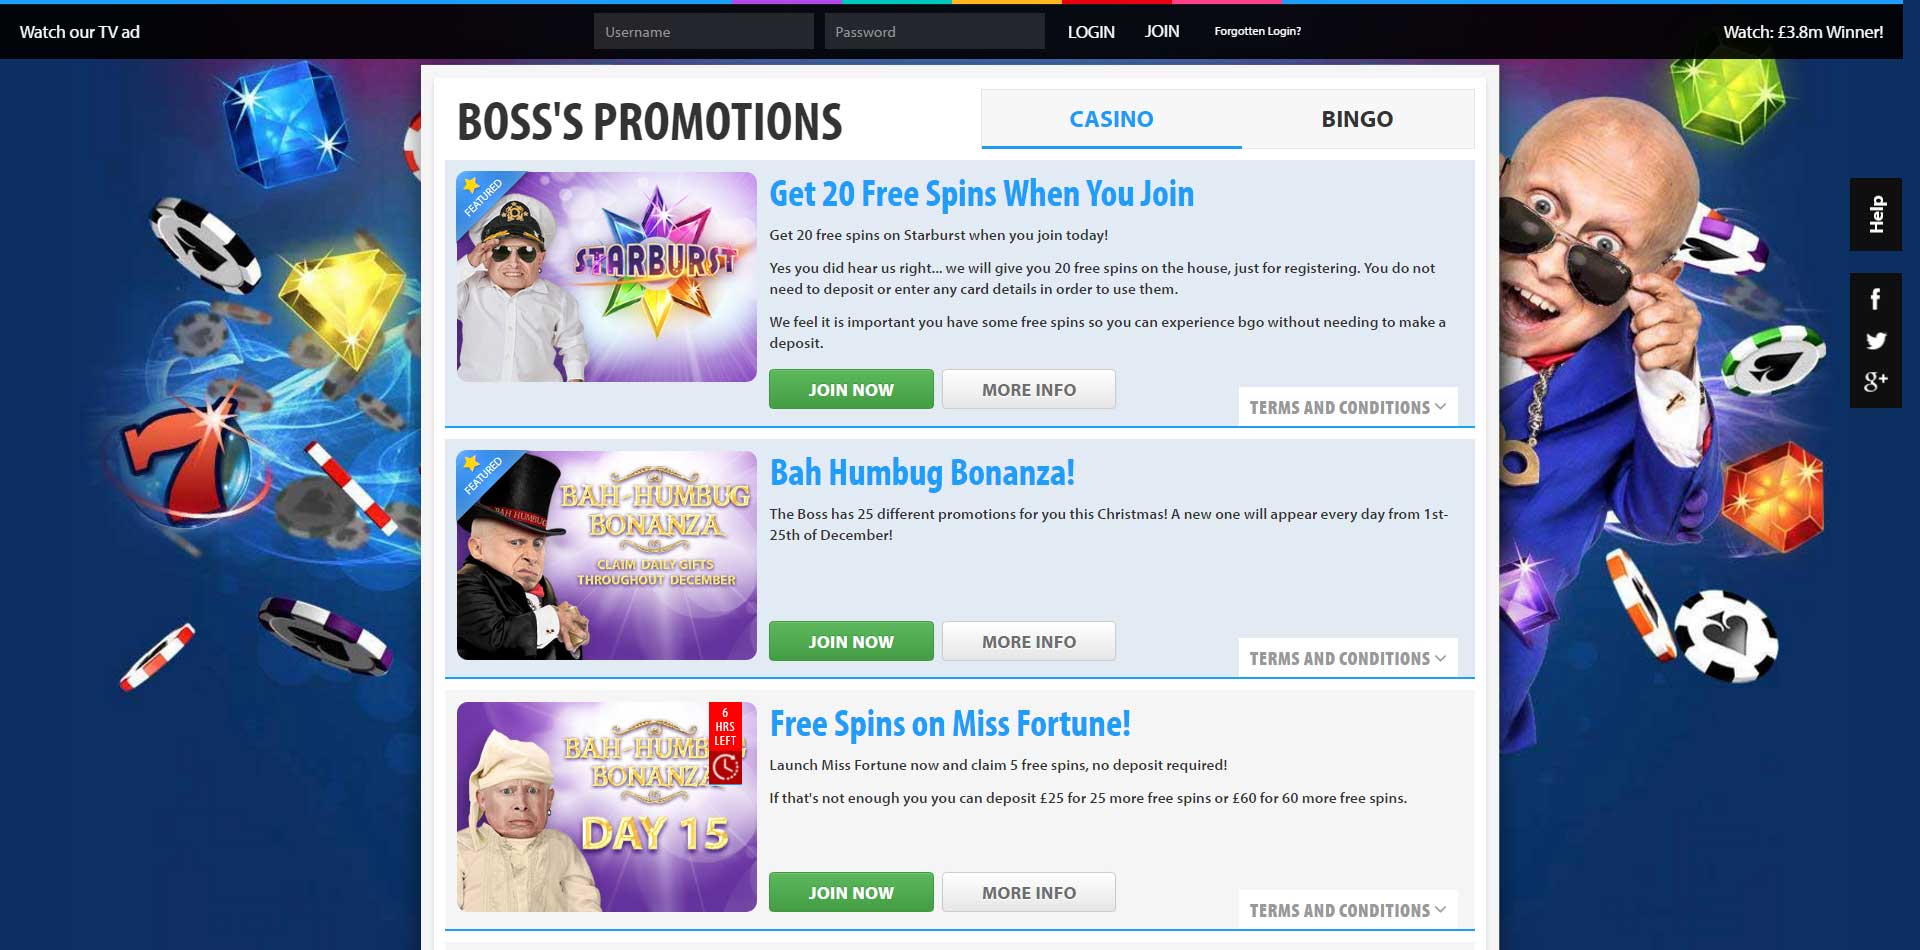This screenshot has width=1920, height=950.
Task: Click Join Now for Miss Fortune spins
Action: 851,892
